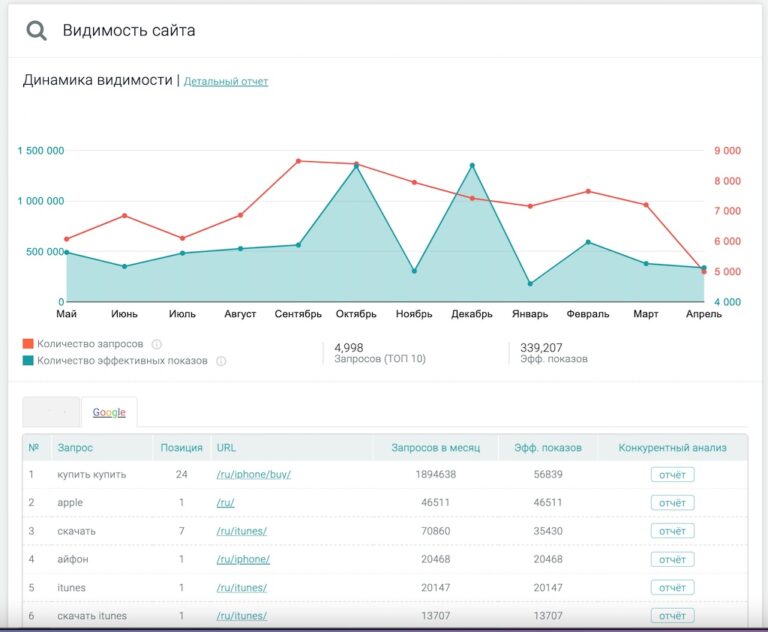
Task: Click the search magnifier icon
Action: (x=36, y=31)
